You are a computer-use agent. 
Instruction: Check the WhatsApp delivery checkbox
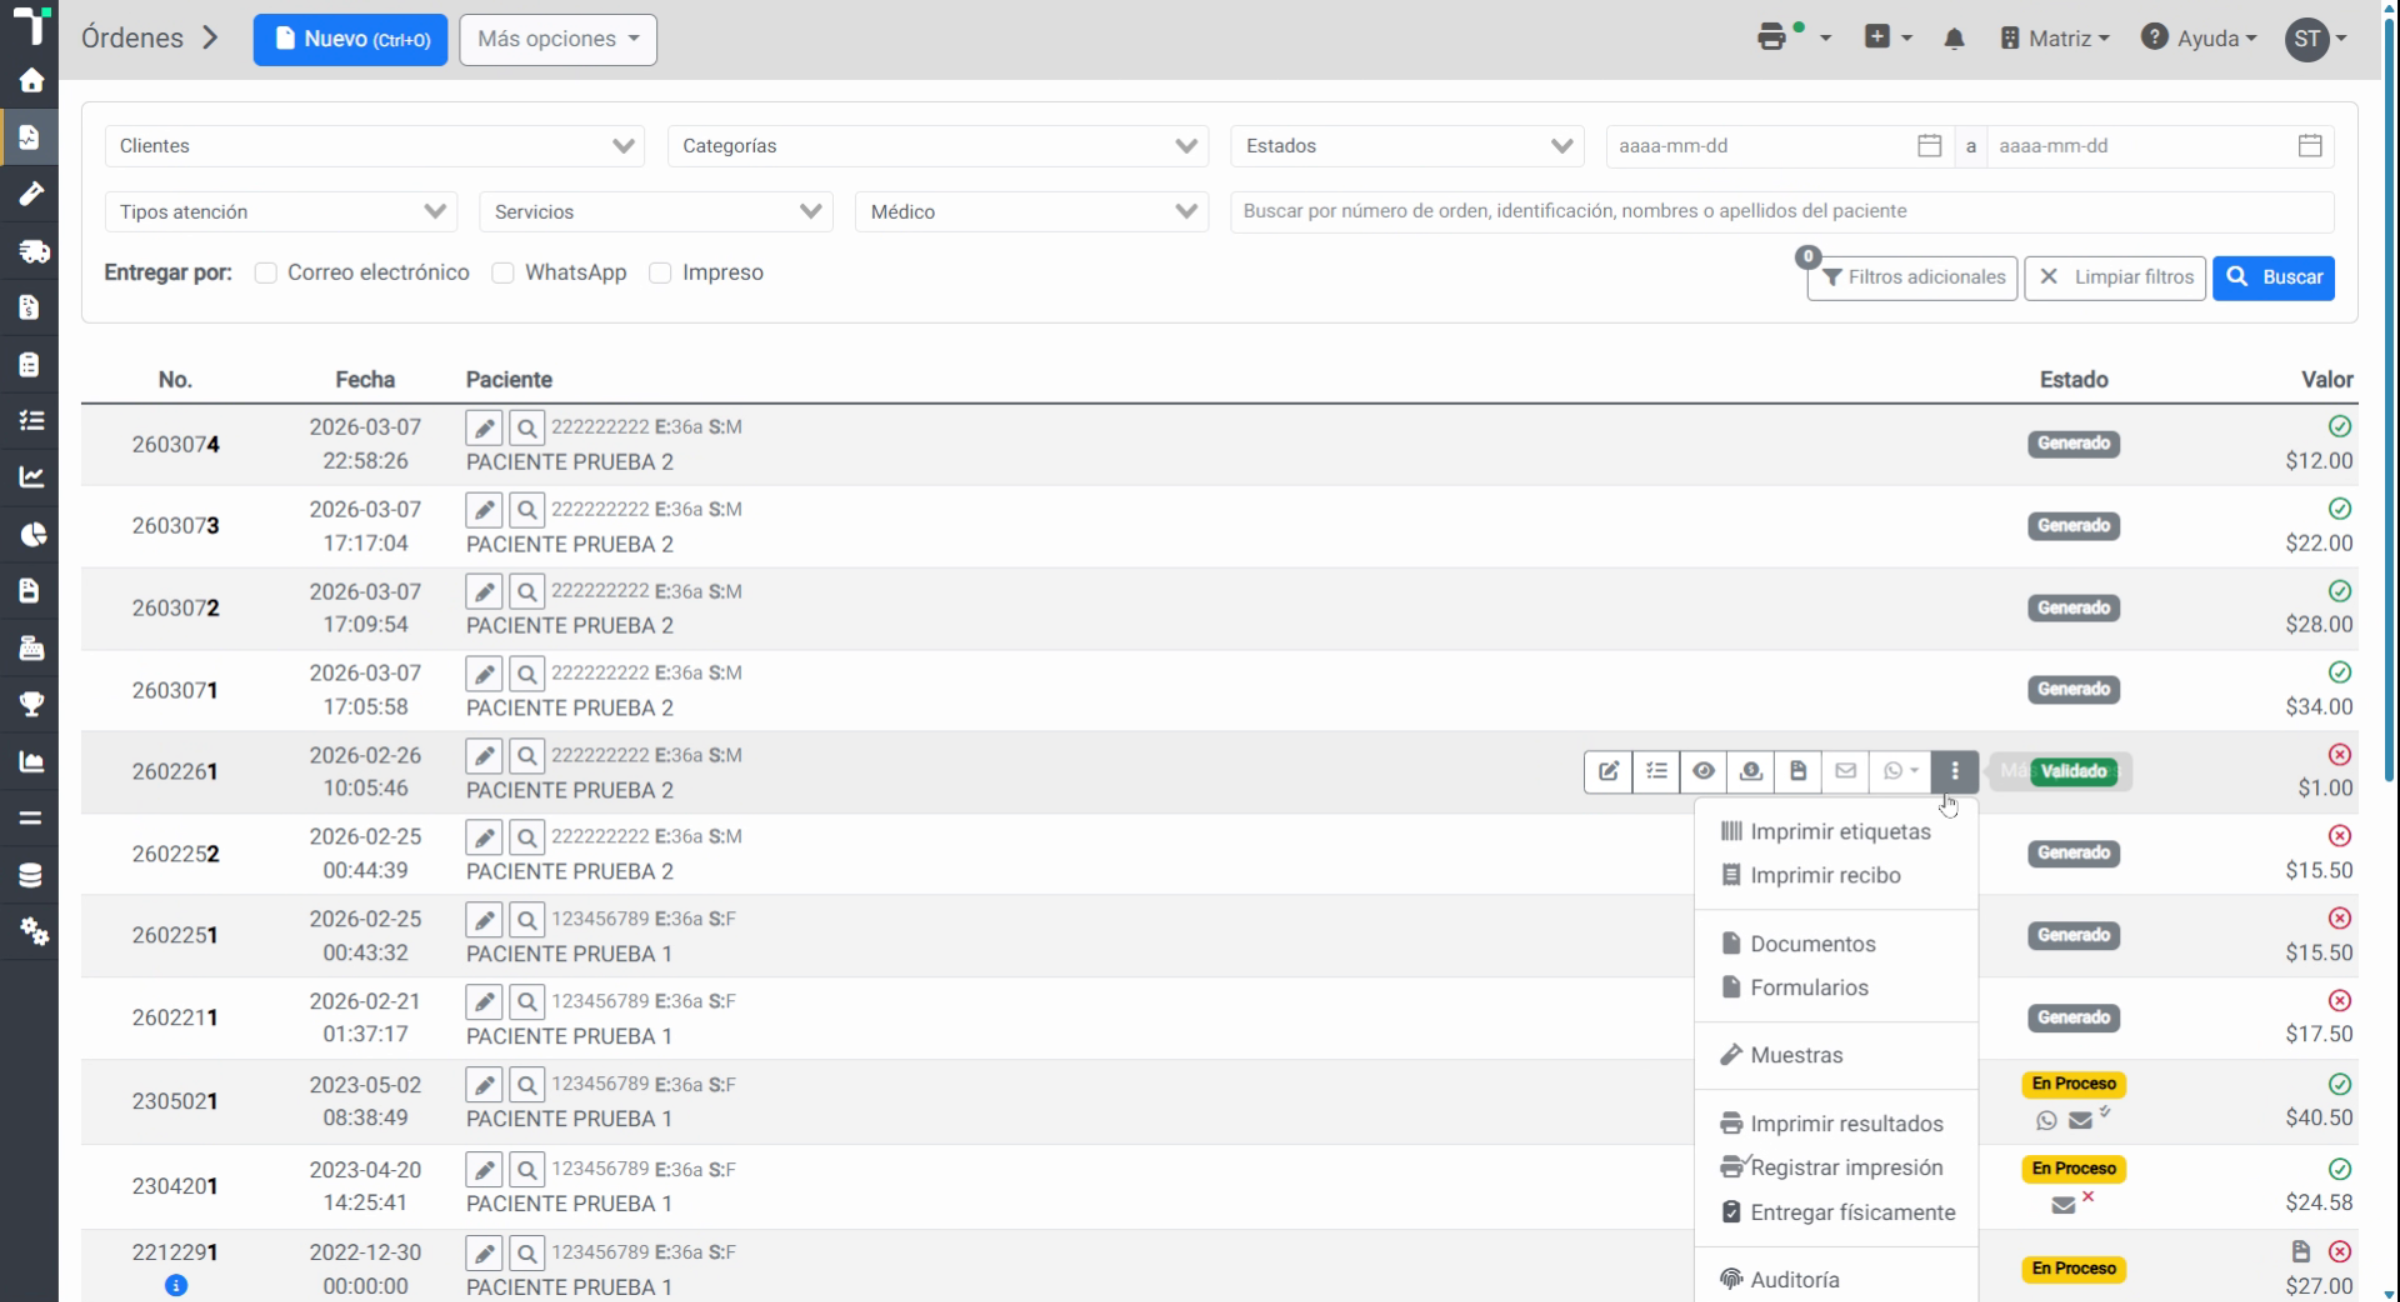pyautogui.click(x=503, y=273)
